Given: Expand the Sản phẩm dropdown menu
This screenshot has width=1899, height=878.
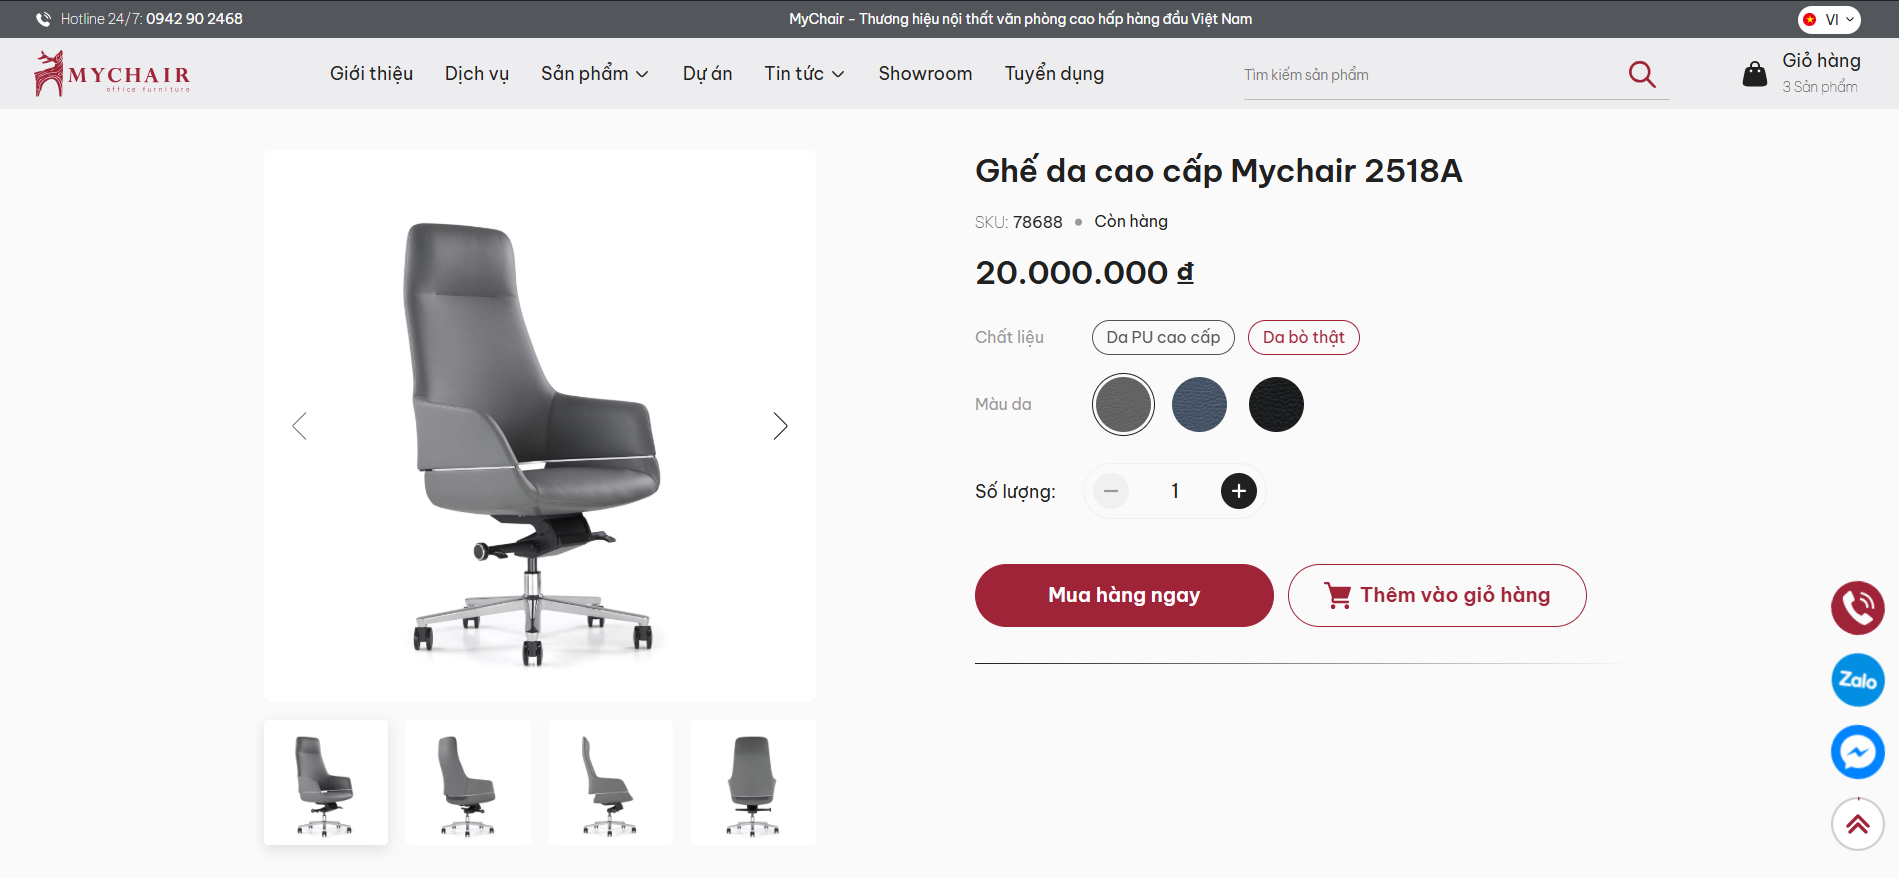Looking at the screenshot, I should click(x=595, y=74).
